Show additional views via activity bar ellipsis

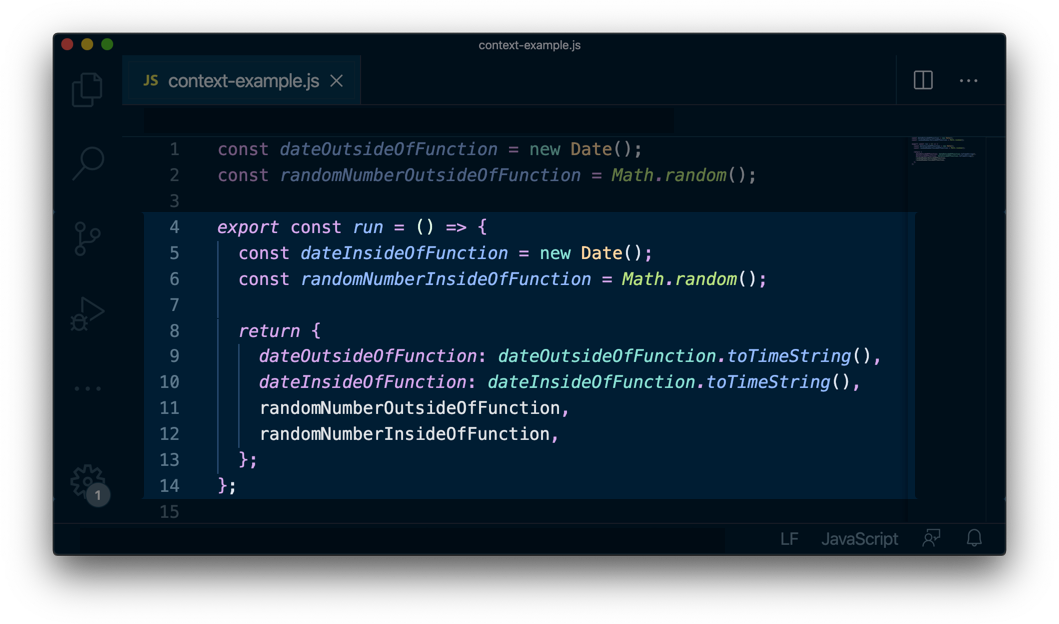click(86, 388)
